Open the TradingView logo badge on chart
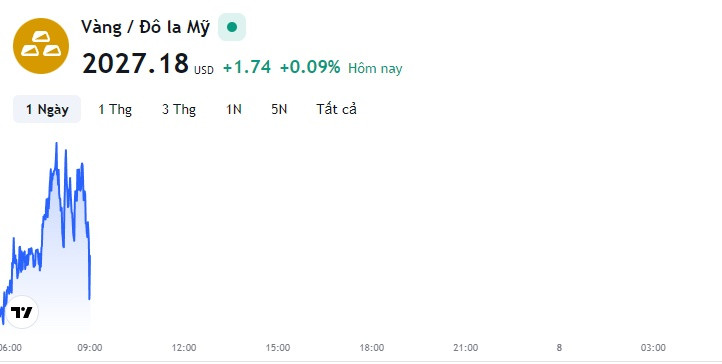 (22, 312)
